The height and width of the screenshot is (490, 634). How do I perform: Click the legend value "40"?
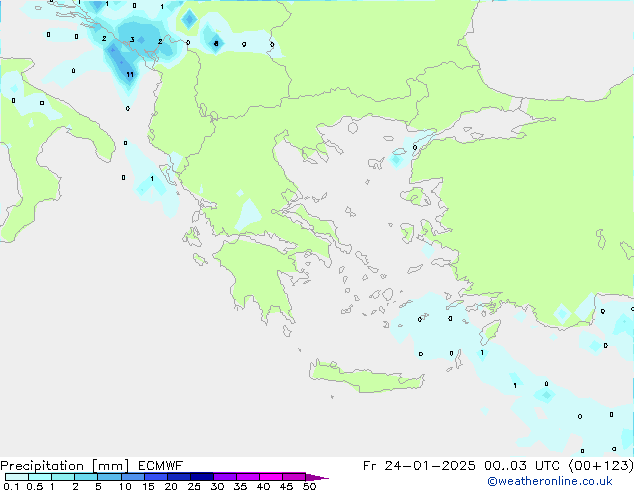click(x=263, y=486)
